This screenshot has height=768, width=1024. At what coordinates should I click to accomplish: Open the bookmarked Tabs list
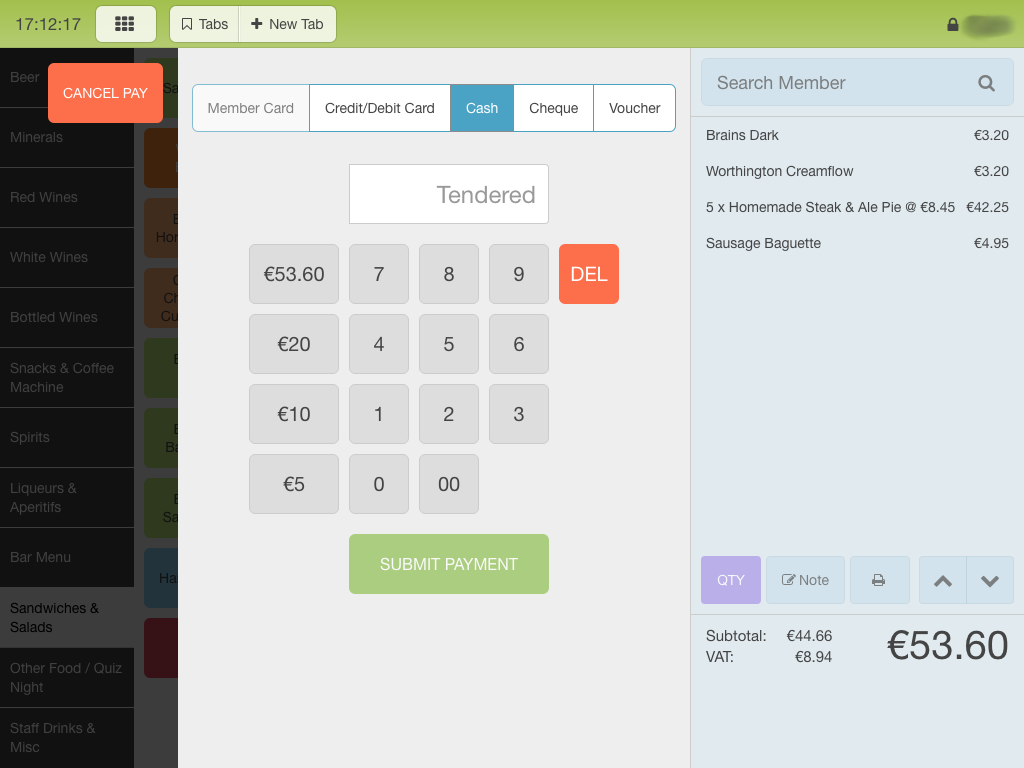(204, 24)
